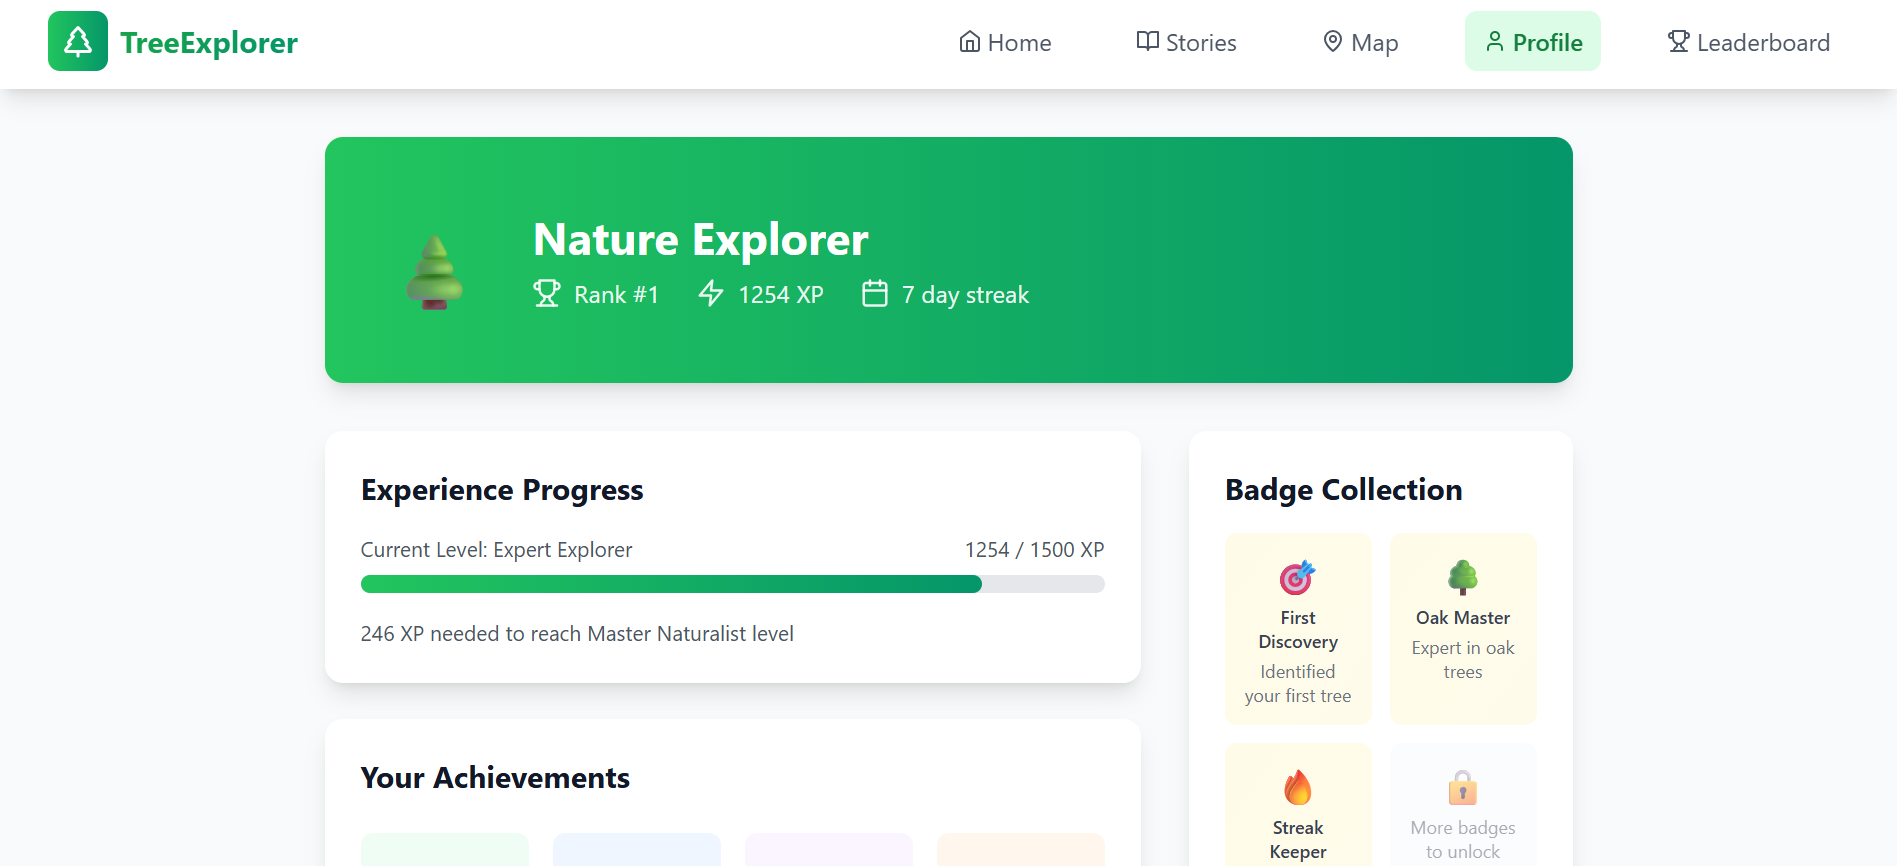This screenshot has height=866, width=1897.
Task: Click the lightning bolt XP icon
Action: (711, 294)
